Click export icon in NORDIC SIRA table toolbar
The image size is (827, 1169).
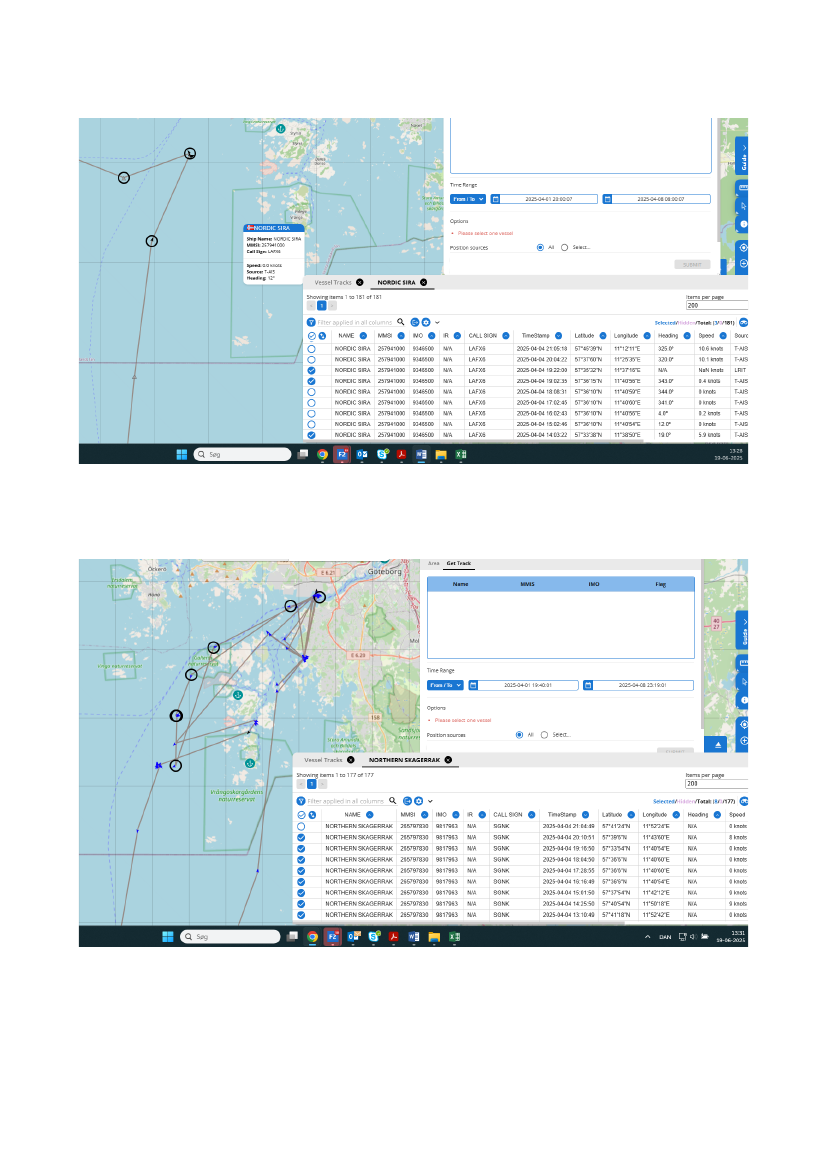click(414, 322)
